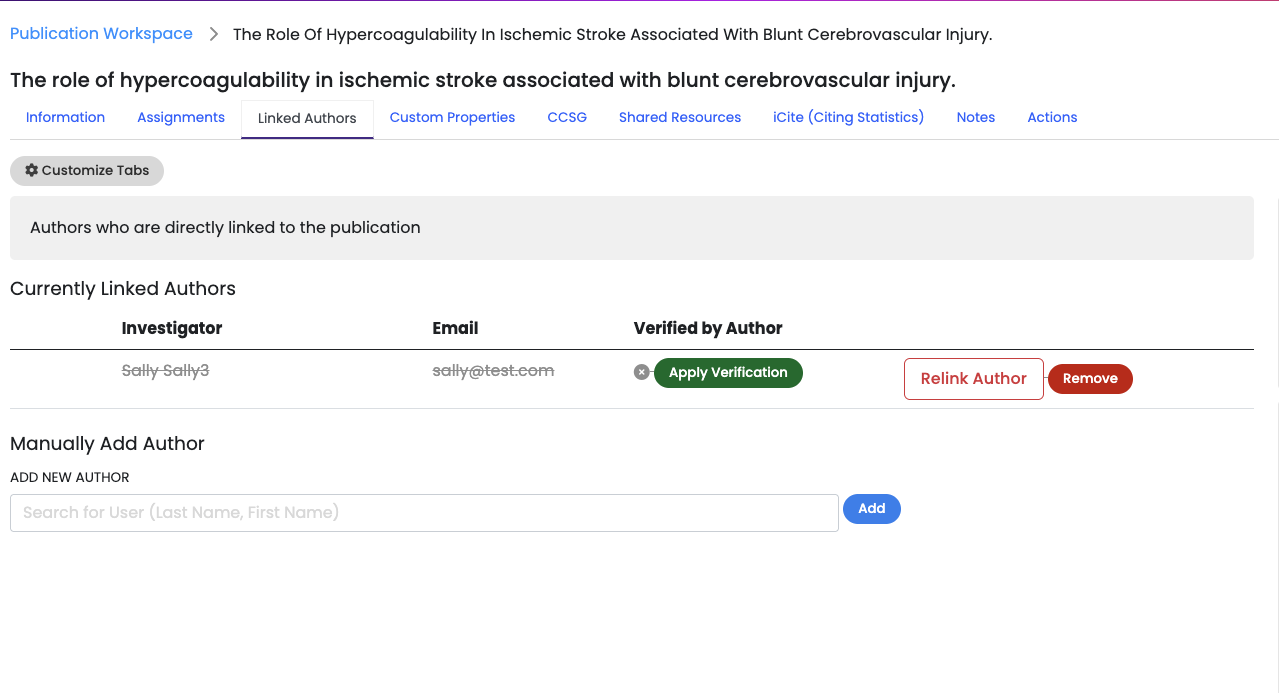Click the Verified by Author column header

tap(708, 328)
